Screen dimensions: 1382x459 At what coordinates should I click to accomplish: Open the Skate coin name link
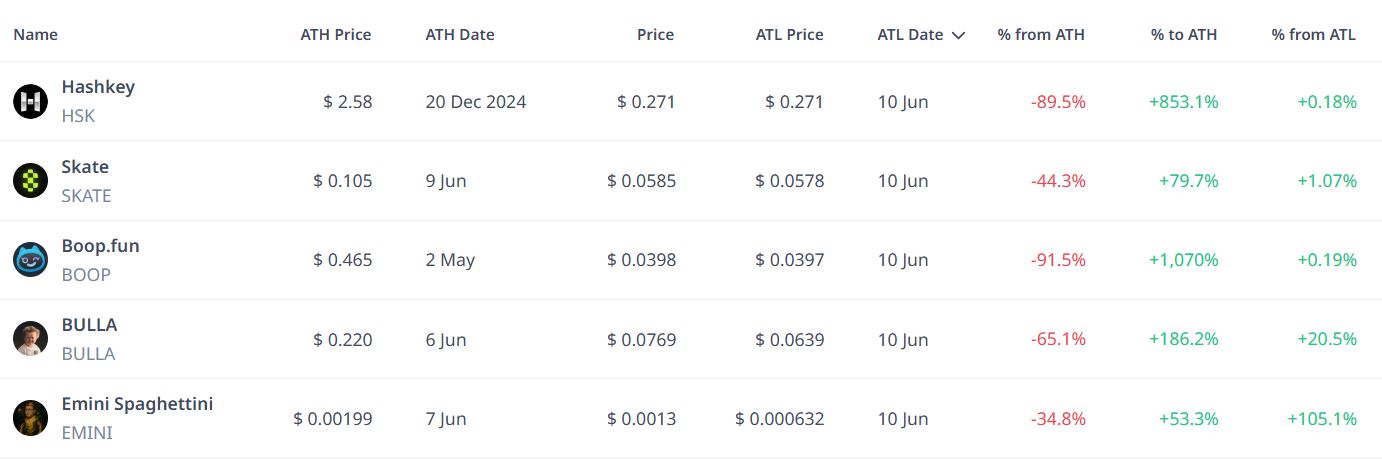point(85,167)
